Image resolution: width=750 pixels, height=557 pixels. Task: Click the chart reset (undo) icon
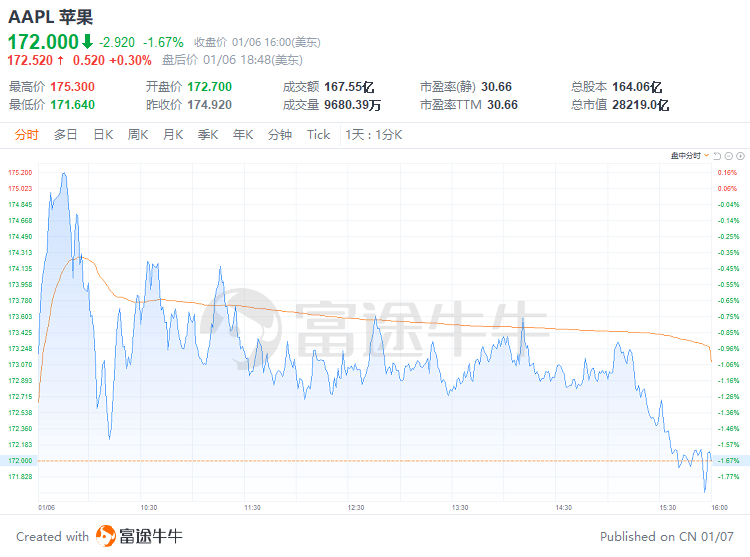(717, 156)
